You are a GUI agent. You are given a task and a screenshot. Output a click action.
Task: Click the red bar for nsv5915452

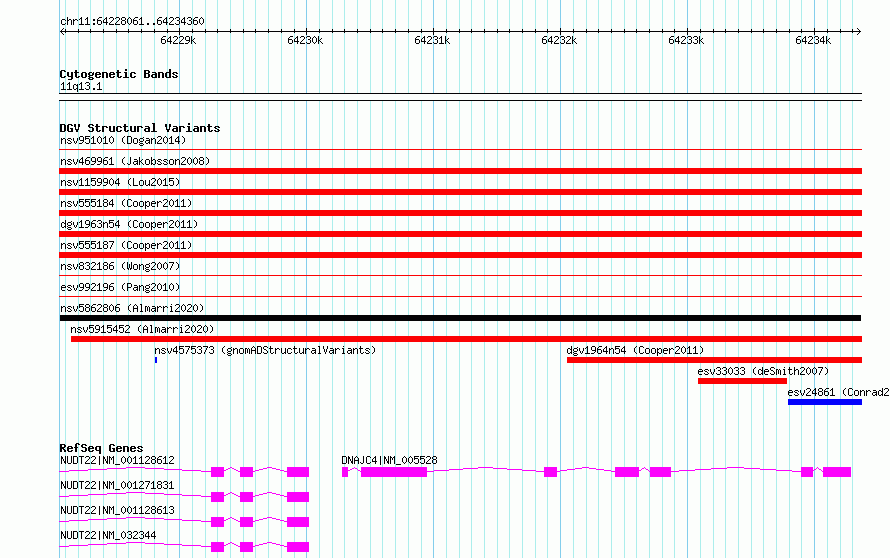pyautogui.click(x=466, y=339)
